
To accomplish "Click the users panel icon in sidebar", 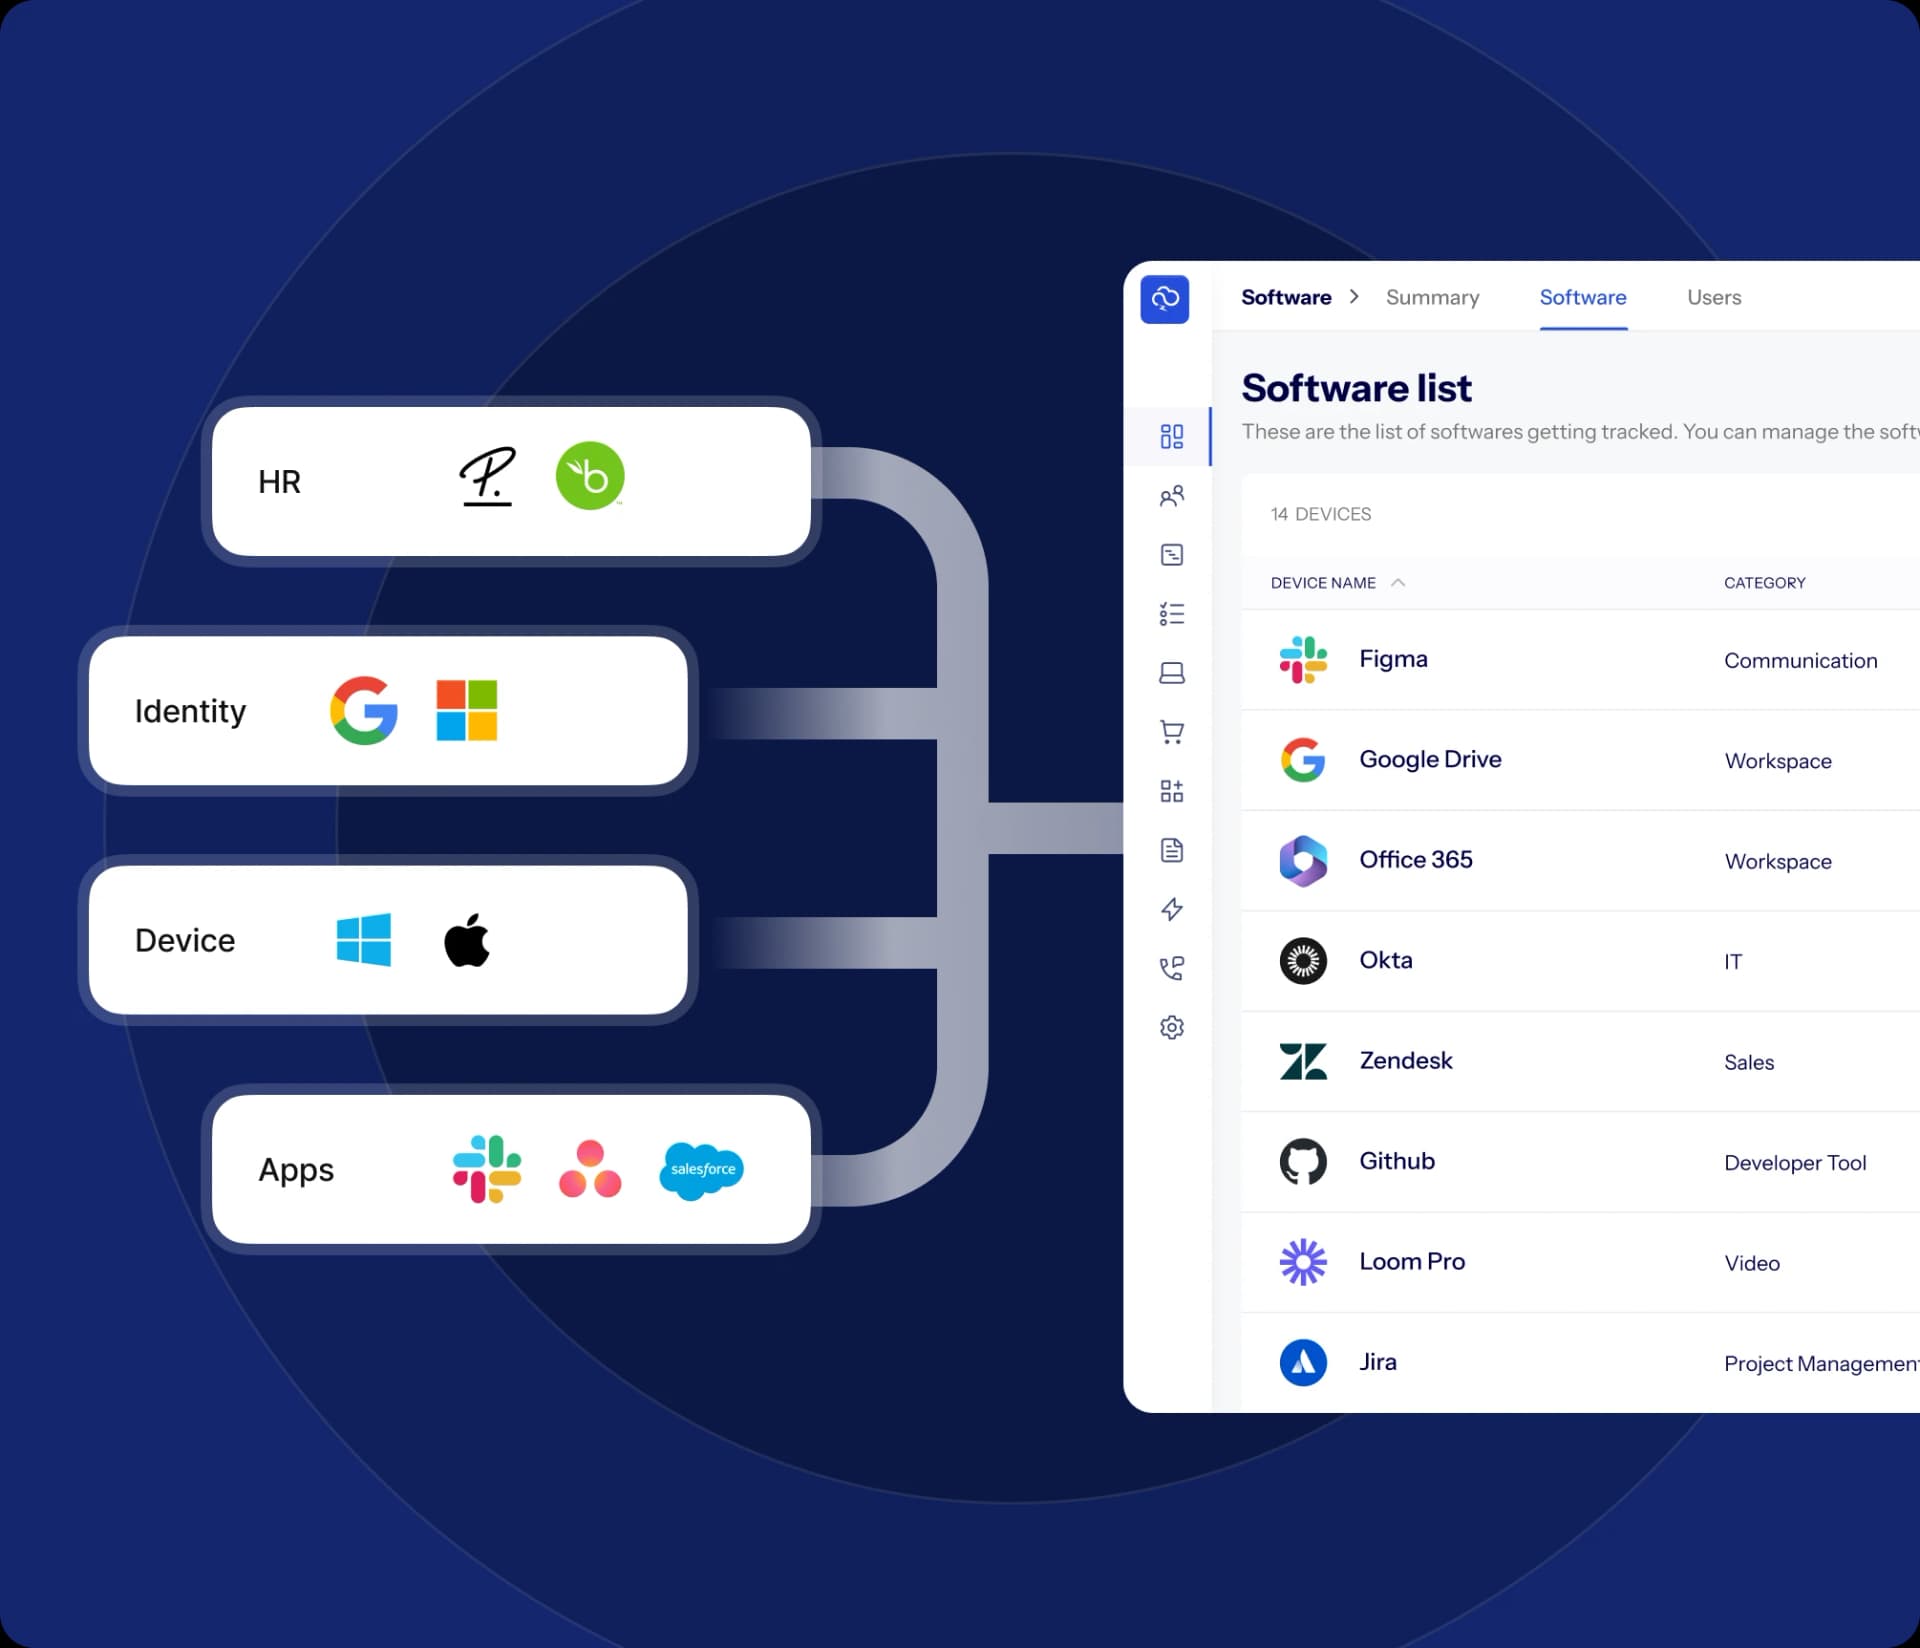I will pos(1171,497).
